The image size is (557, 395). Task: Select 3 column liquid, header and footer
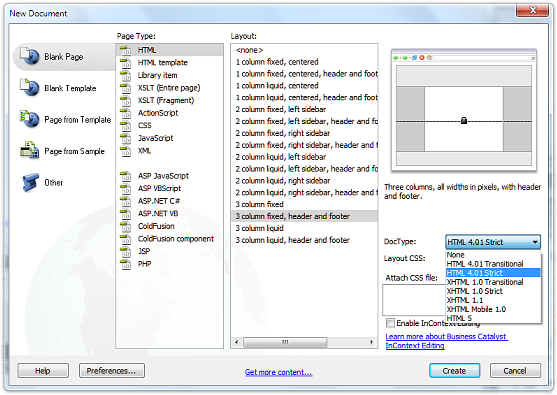pyautogui.click(x=304, y=240)
